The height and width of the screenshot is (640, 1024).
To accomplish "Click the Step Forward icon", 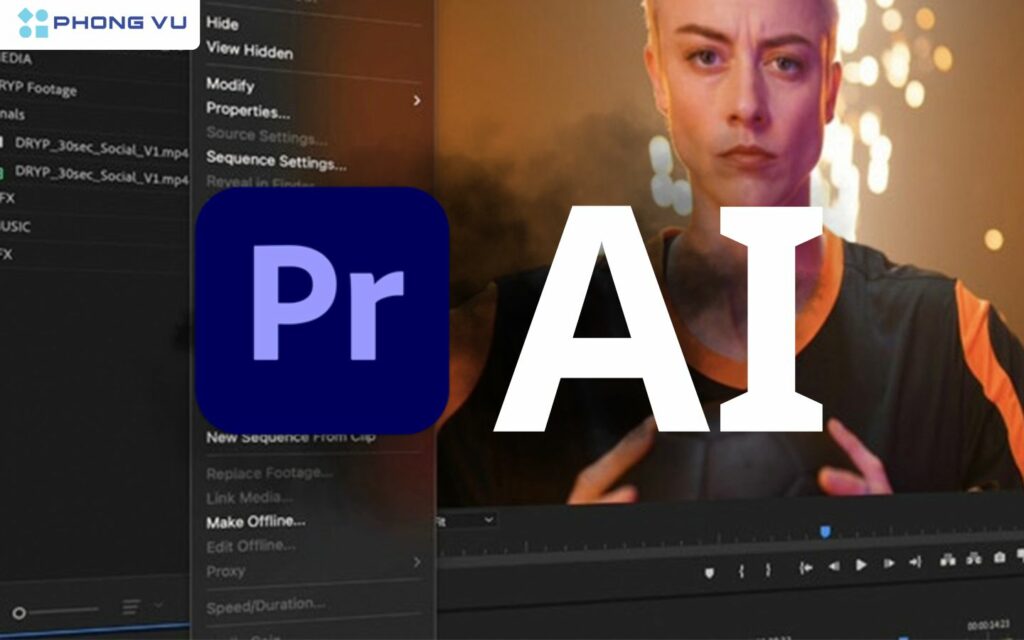I will coord(890,564).
